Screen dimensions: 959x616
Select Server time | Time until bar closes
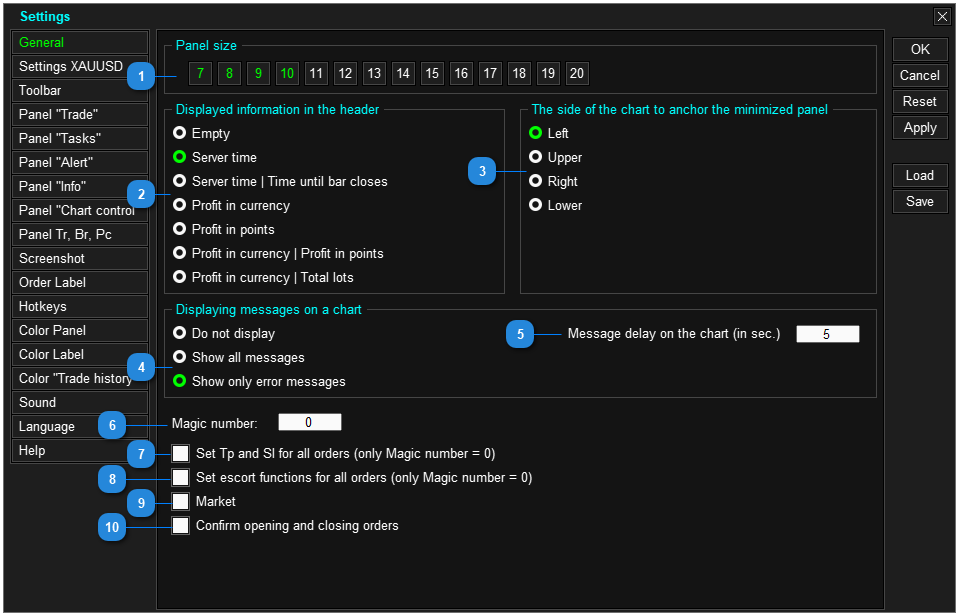179,180
